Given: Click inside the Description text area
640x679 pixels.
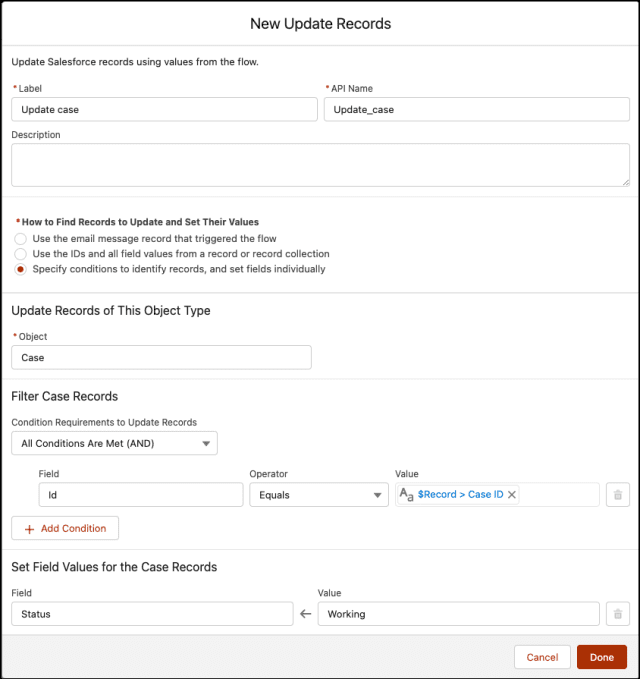Looking at the screenshot, I should coord(320,164).
